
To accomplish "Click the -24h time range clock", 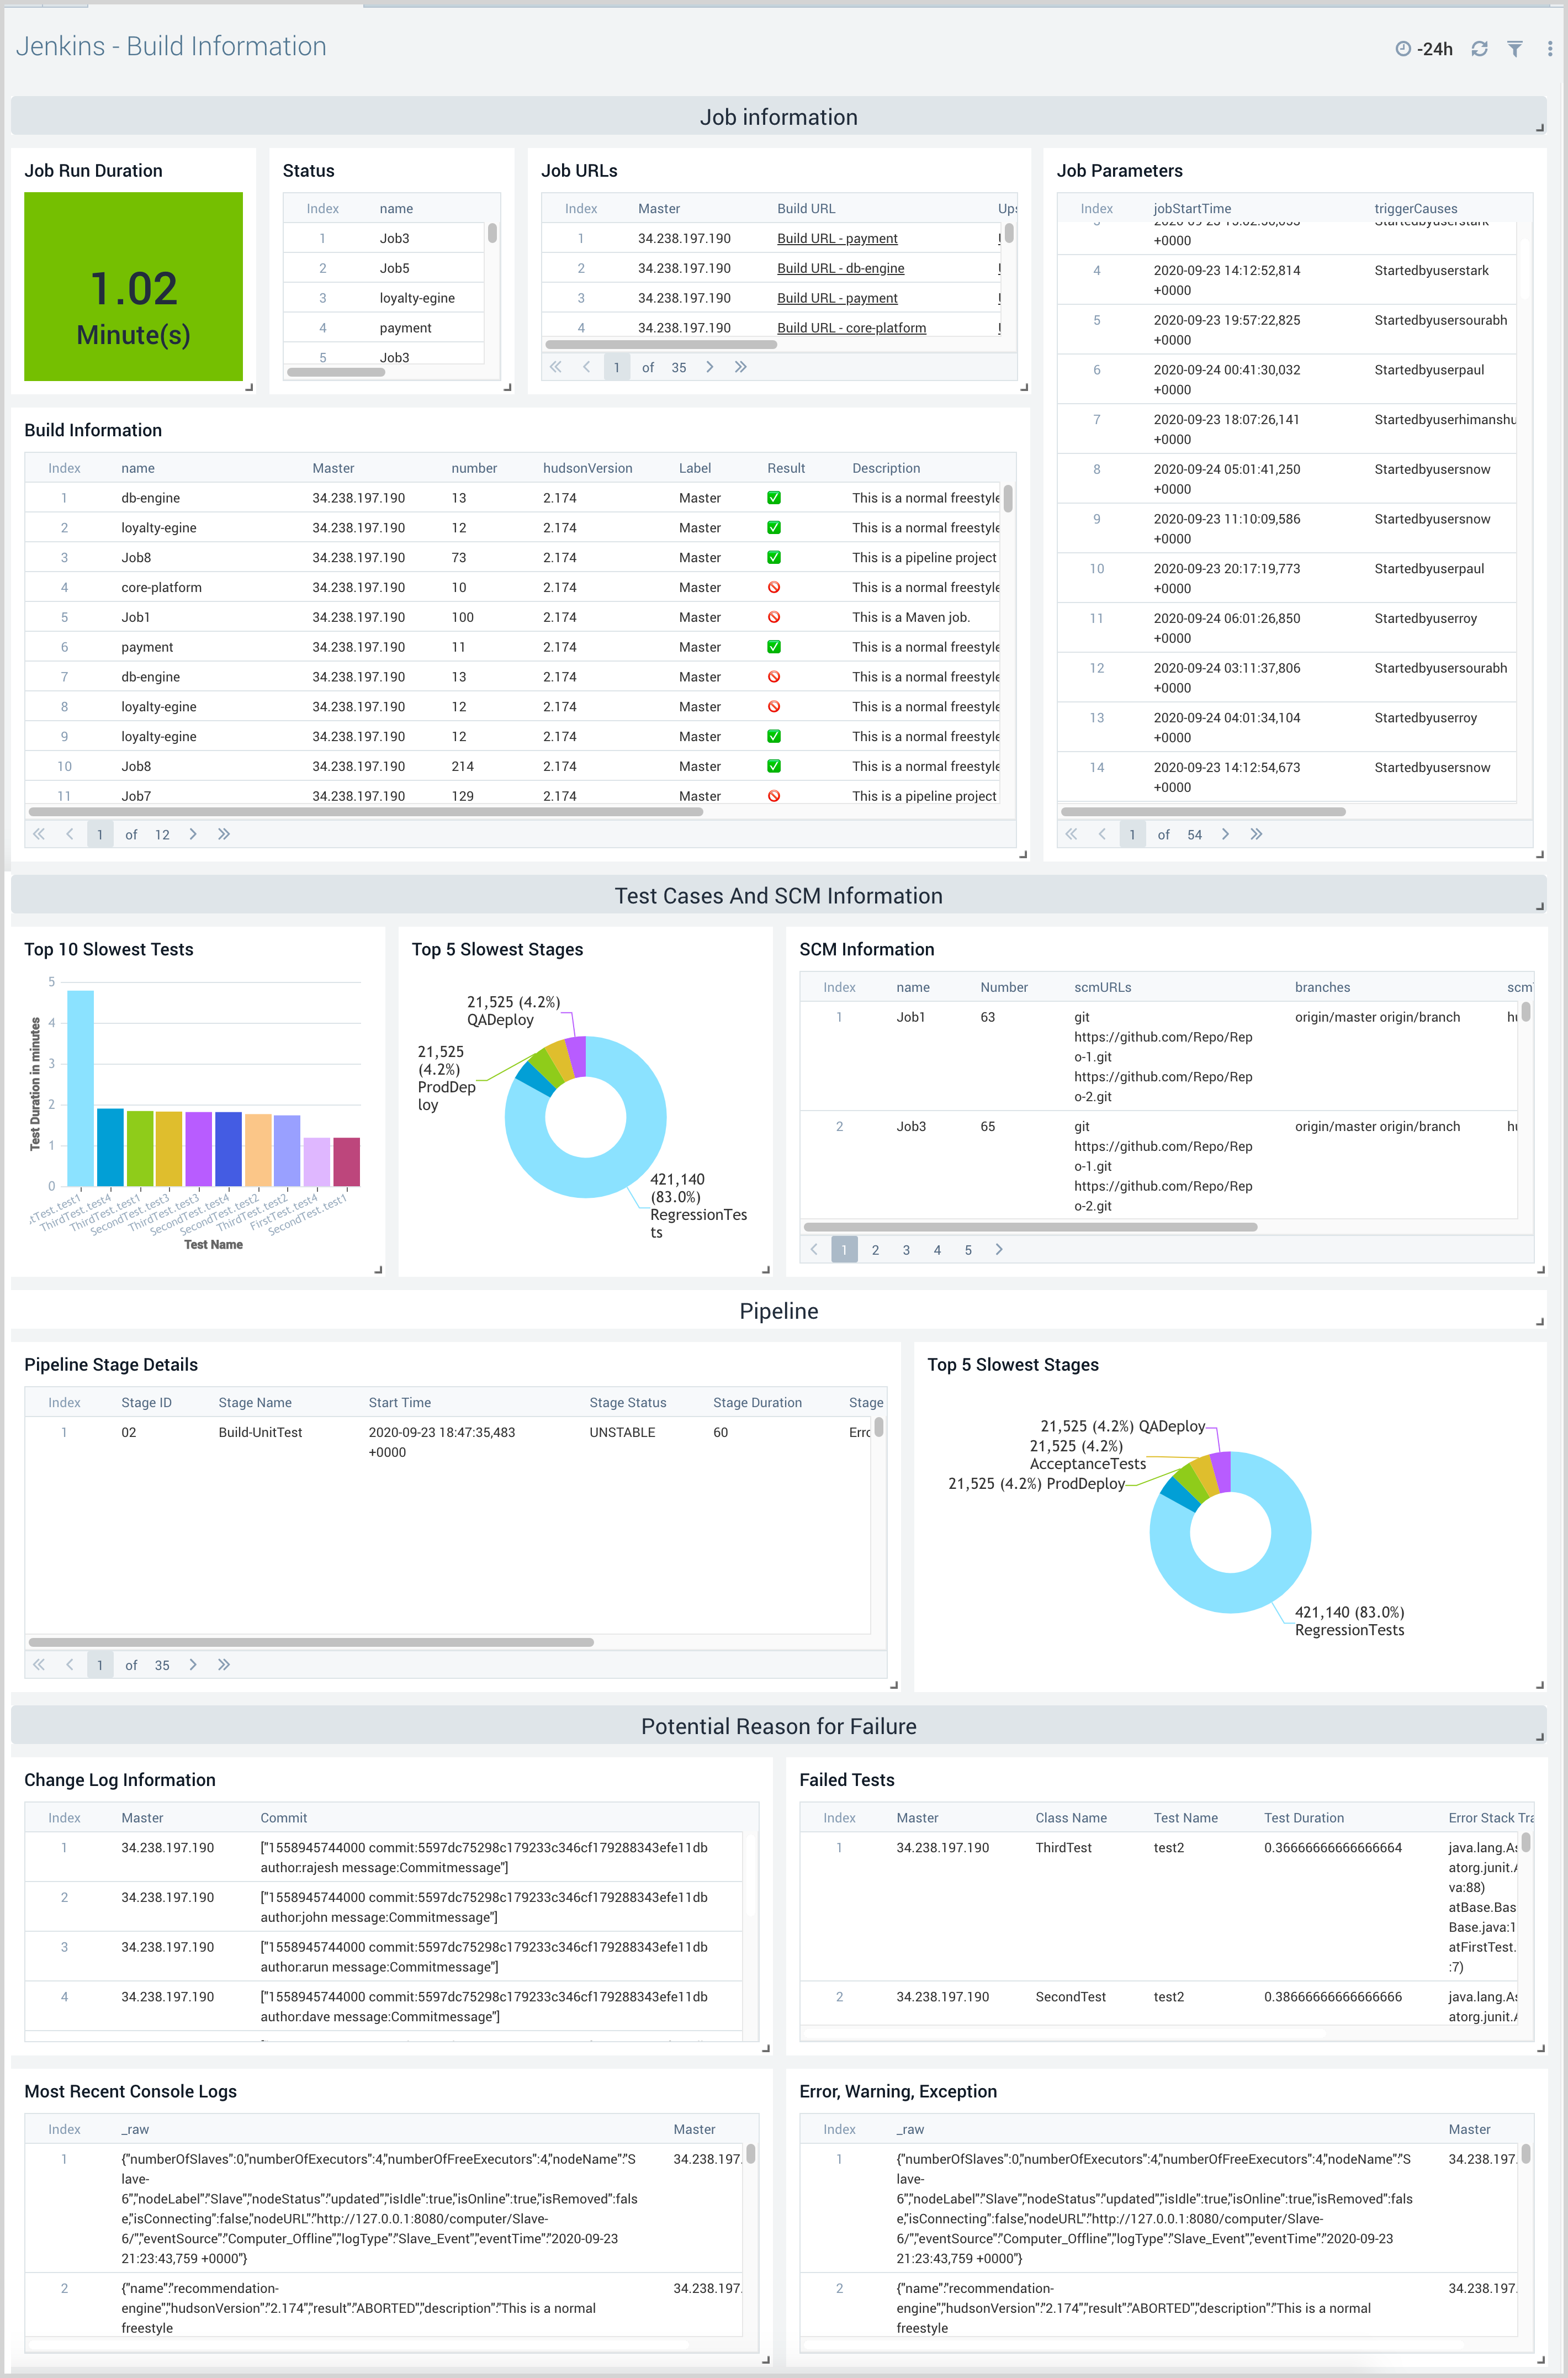I will click(x=1403, y=49).
